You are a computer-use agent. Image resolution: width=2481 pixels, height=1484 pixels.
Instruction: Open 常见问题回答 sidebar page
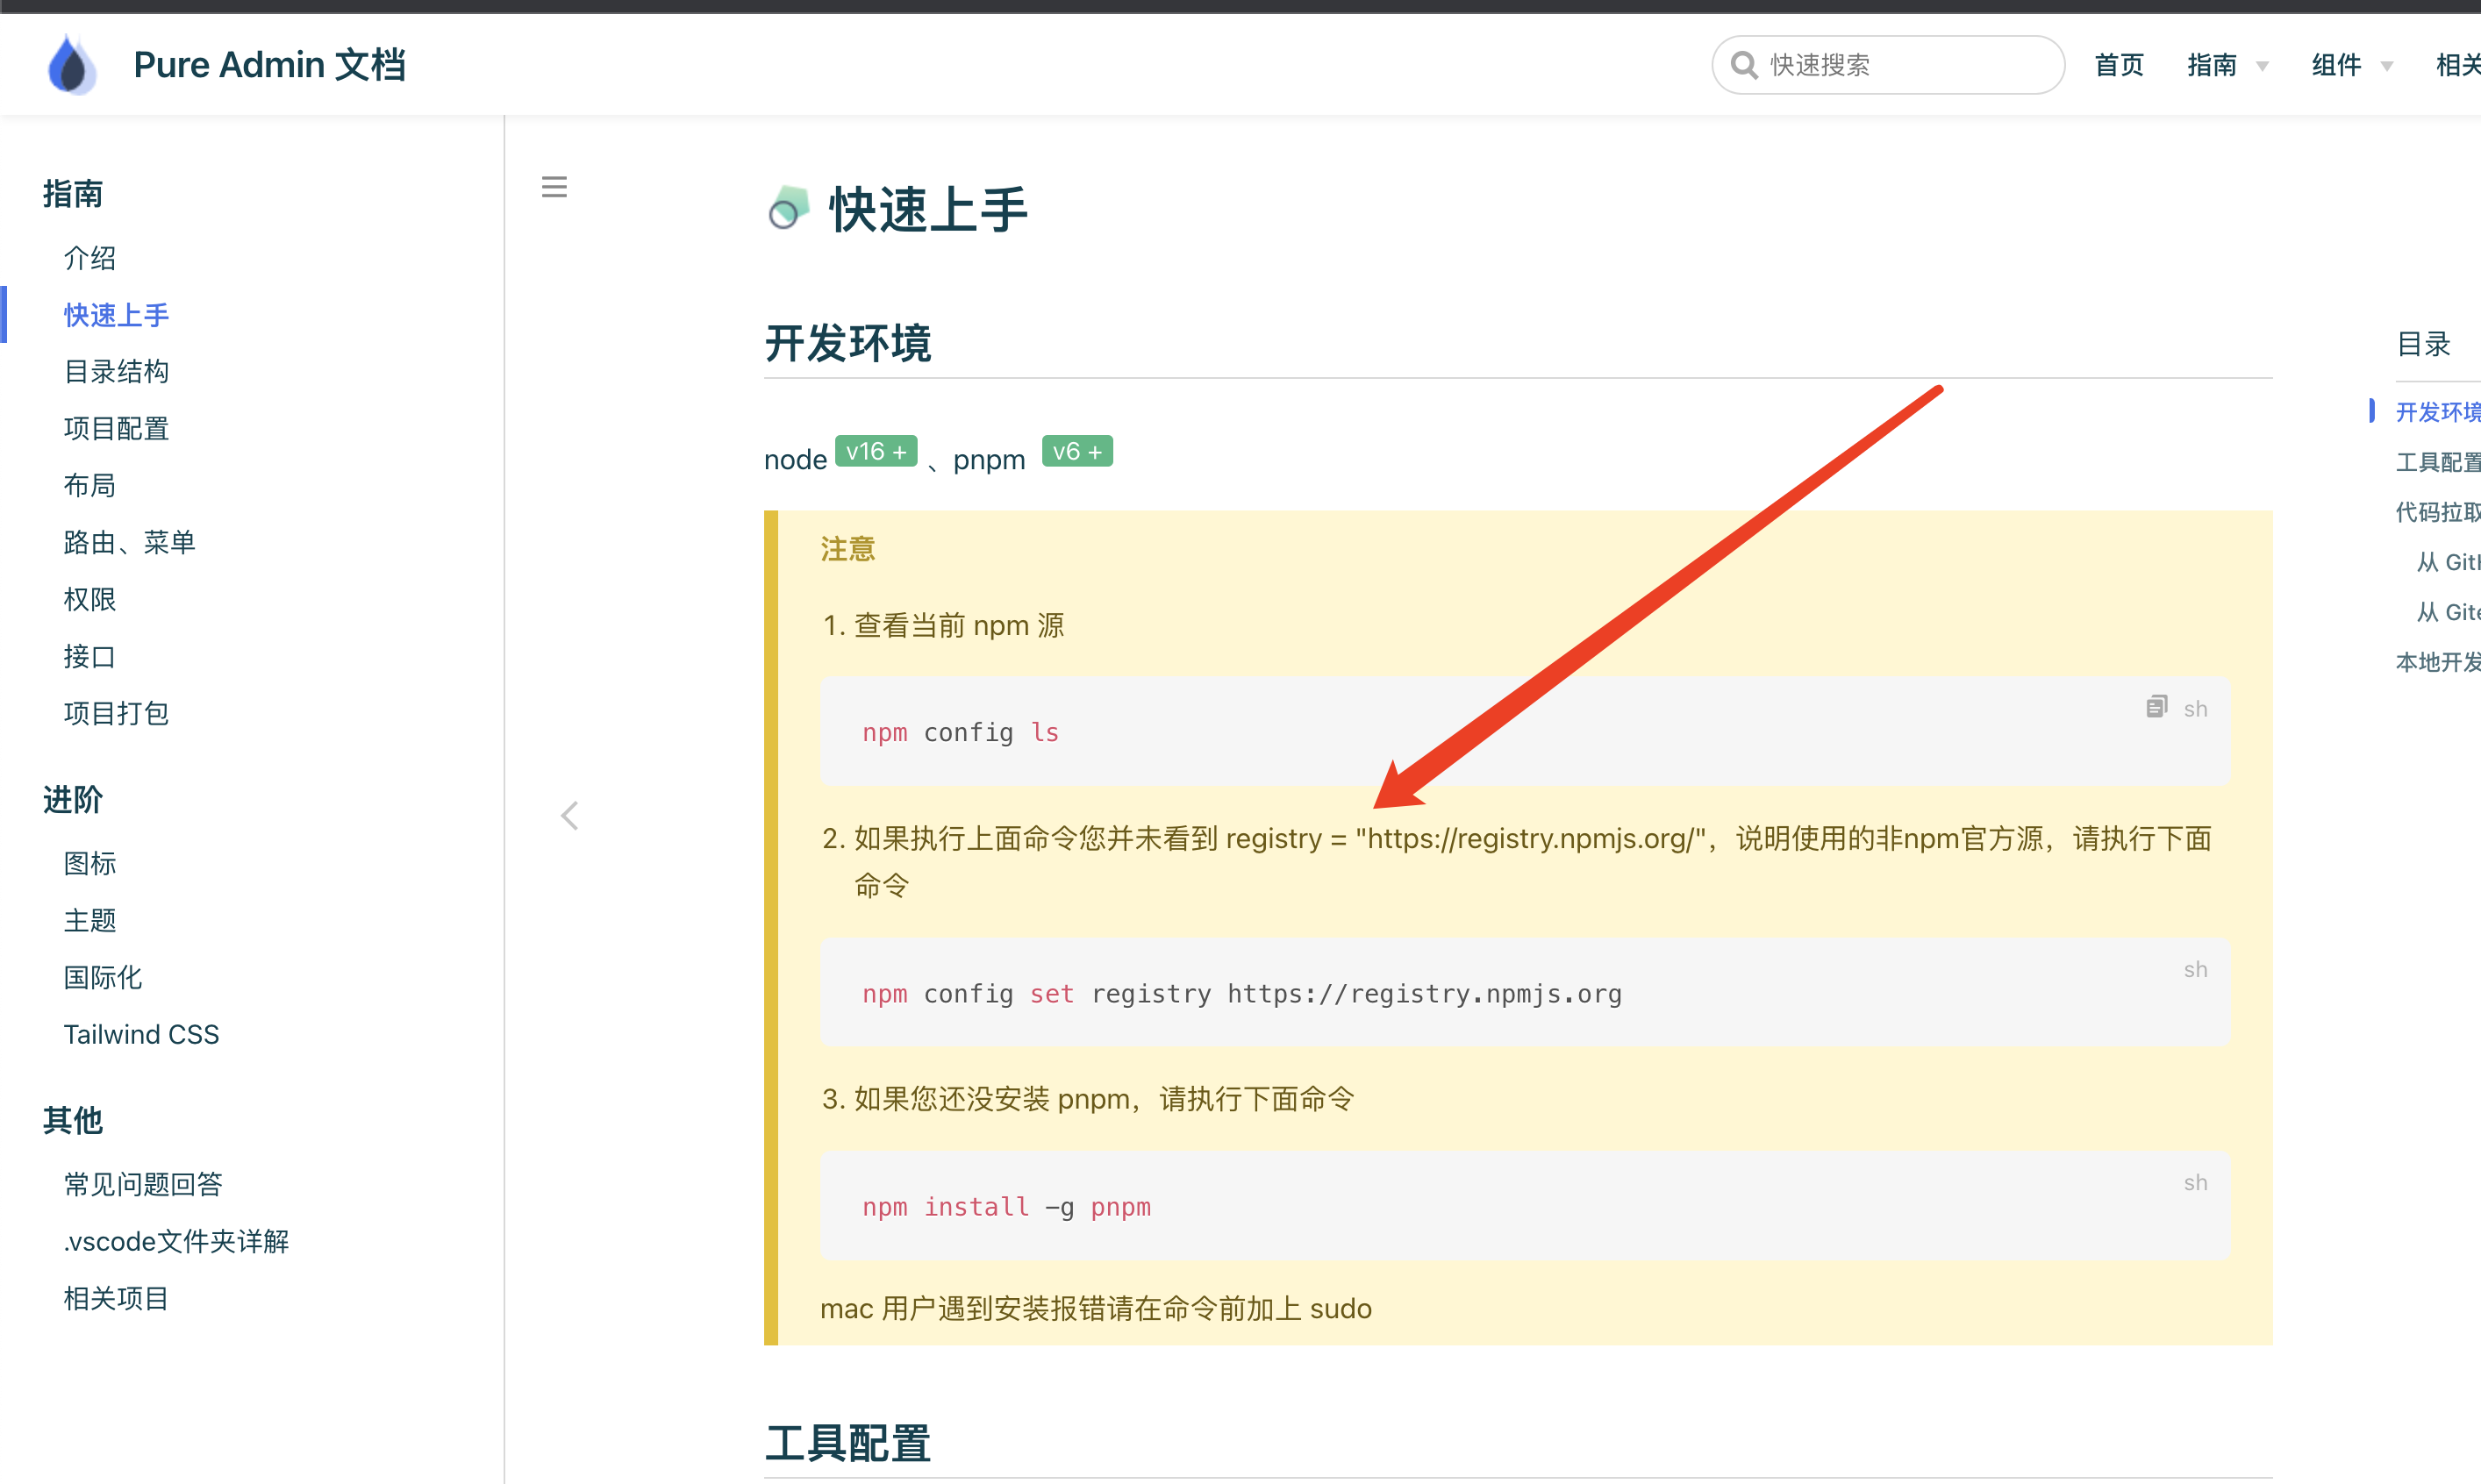[x=143, y=1185]
